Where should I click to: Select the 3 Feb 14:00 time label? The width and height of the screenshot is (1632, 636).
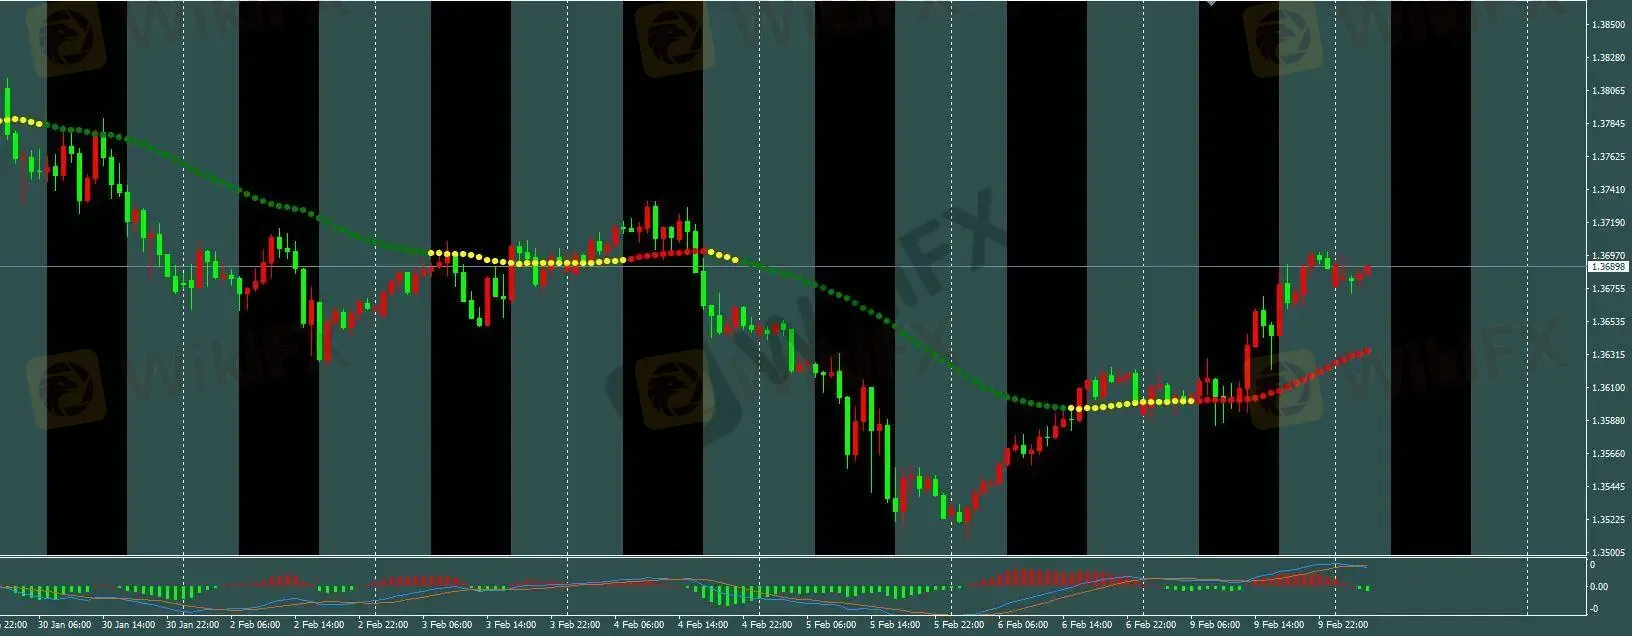pyautogui.click(x=510, y=625)
